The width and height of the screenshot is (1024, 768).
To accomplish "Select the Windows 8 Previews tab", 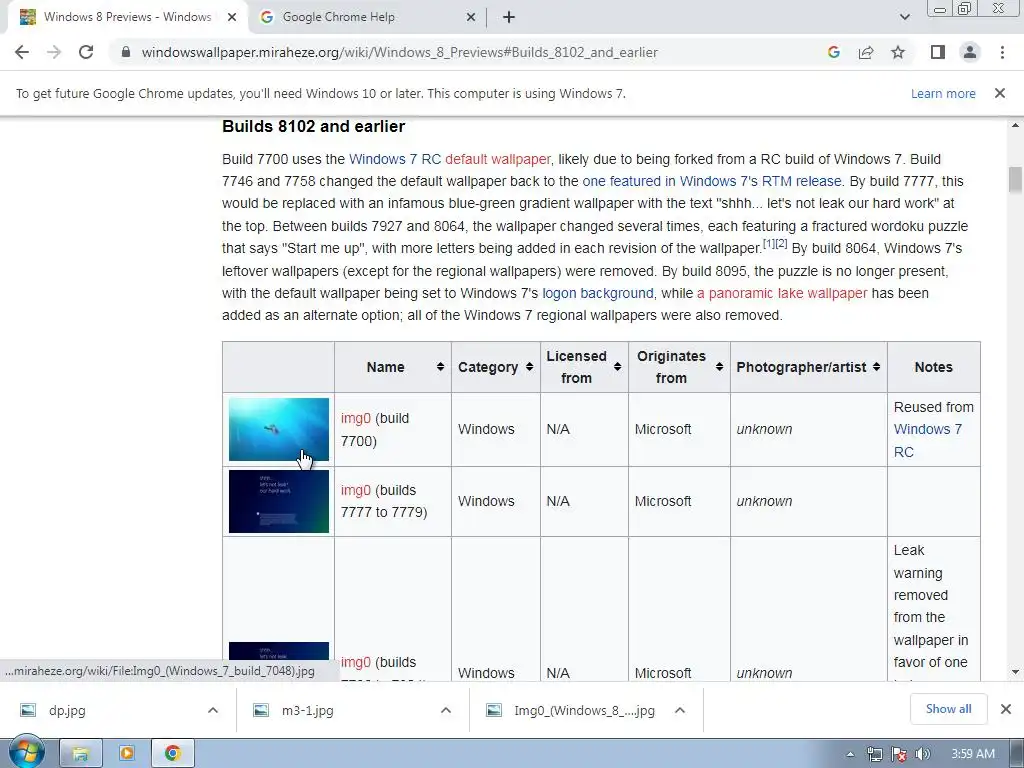I will point(127,17).
